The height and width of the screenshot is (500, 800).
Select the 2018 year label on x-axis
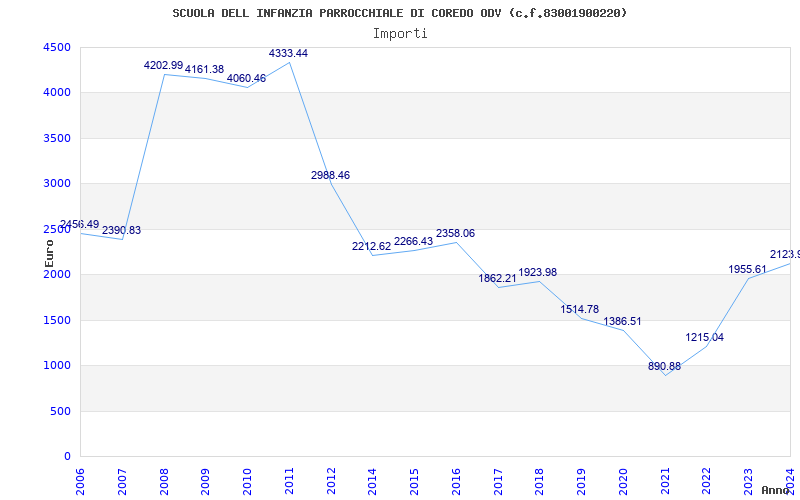(540, 481)
